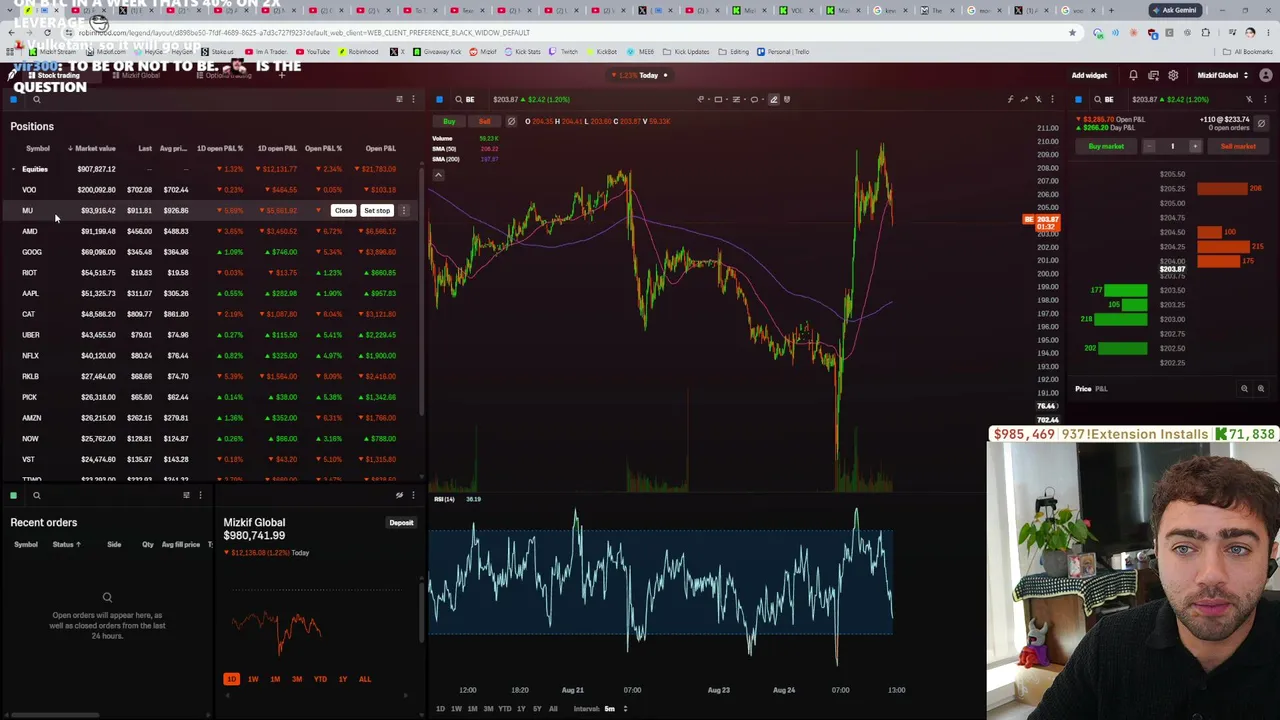Edit the ladder order quantity field

(x=1172, y=146)
